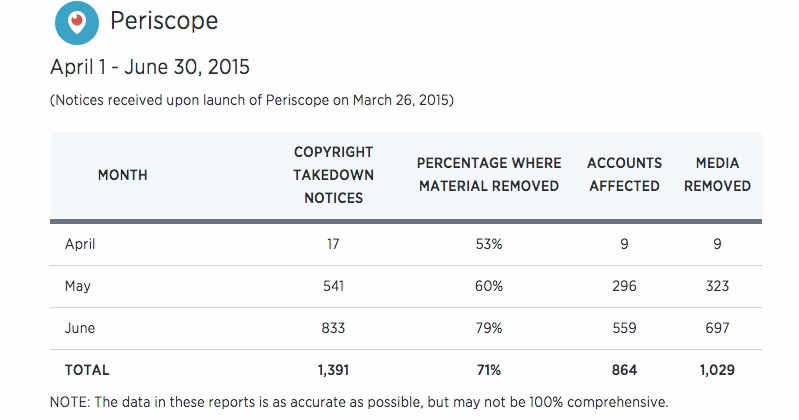This screenshot has width=799, height=420.
Task: Click the Accounts Affected column header
Action: coord(623,174)
